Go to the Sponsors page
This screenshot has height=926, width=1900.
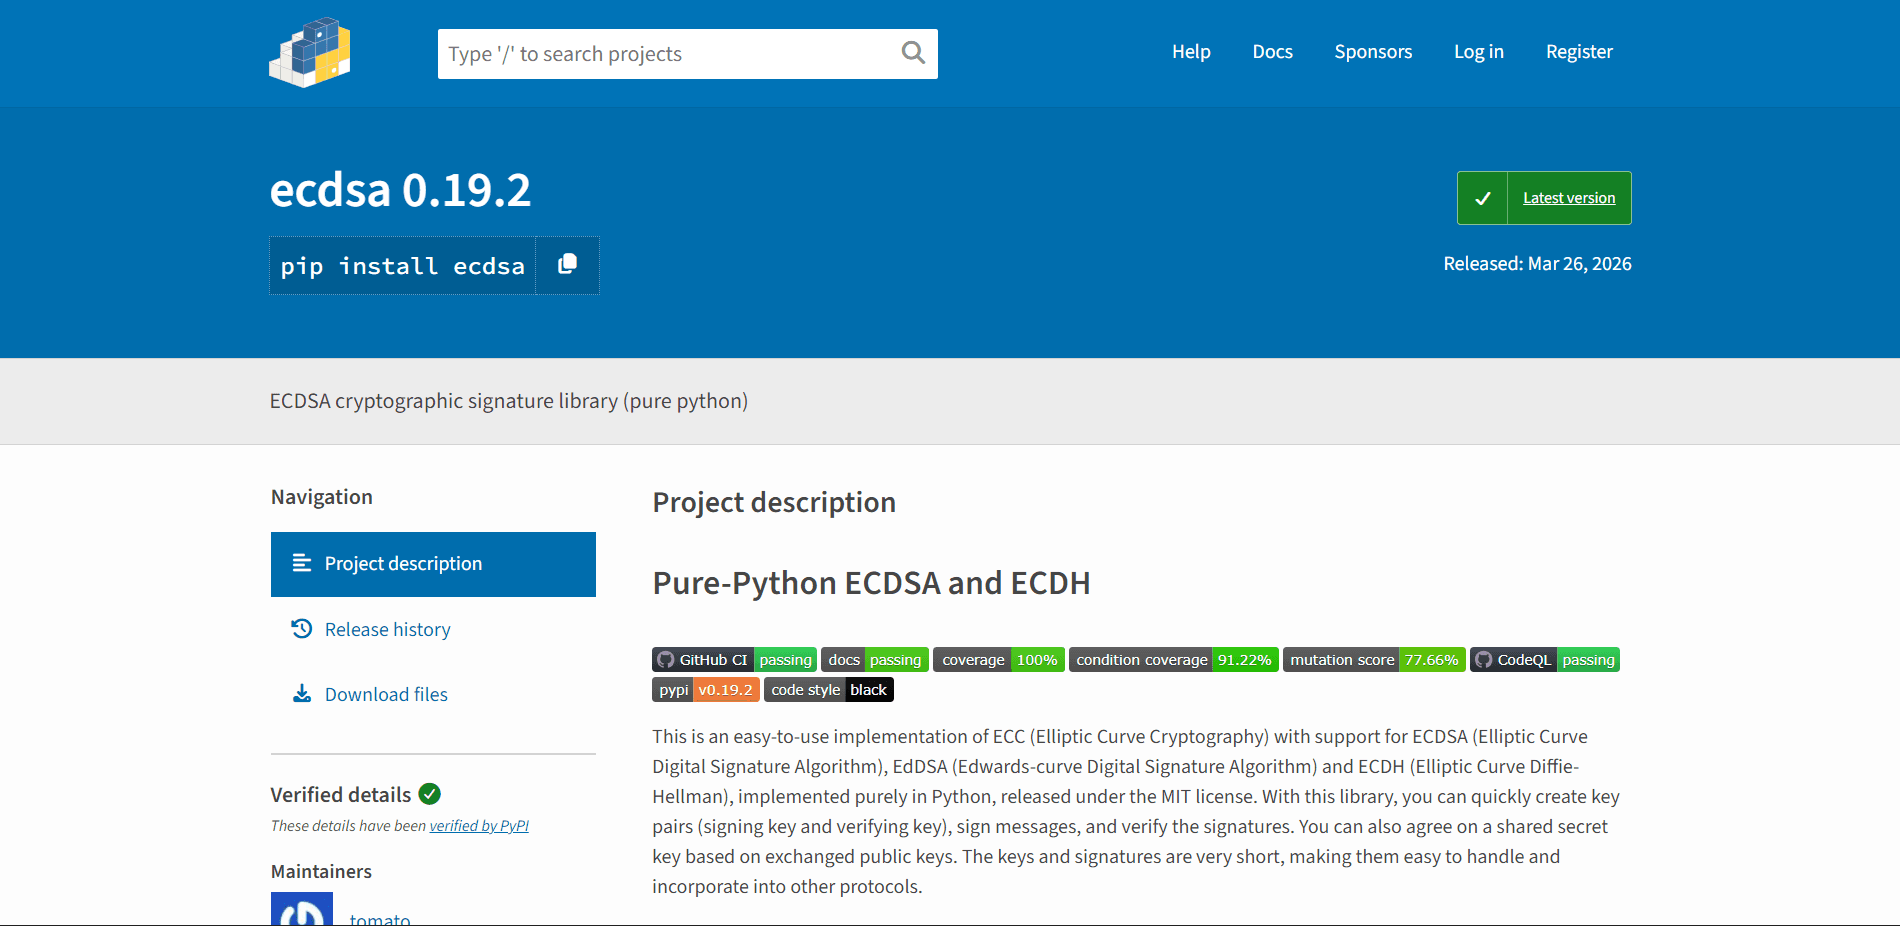pyautogui.click(x=1372, y=51)
